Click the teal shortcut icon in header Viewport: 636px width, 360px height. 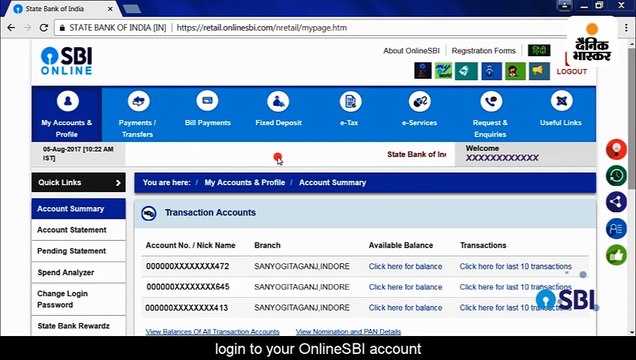(x=466, y=71)
